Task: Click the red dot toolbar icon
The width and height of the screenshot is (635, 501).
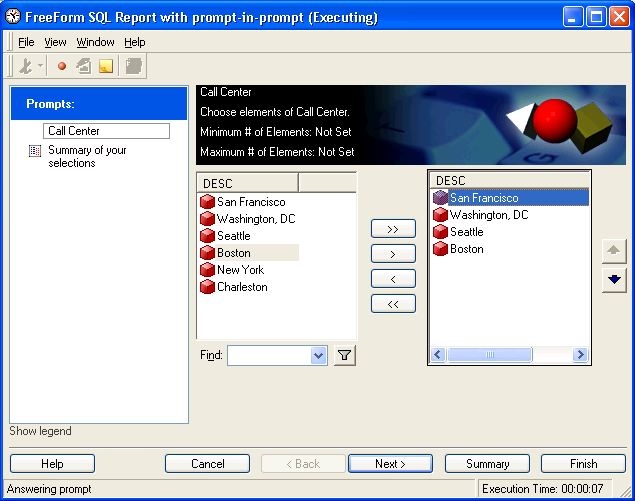Action: (62, 67)
